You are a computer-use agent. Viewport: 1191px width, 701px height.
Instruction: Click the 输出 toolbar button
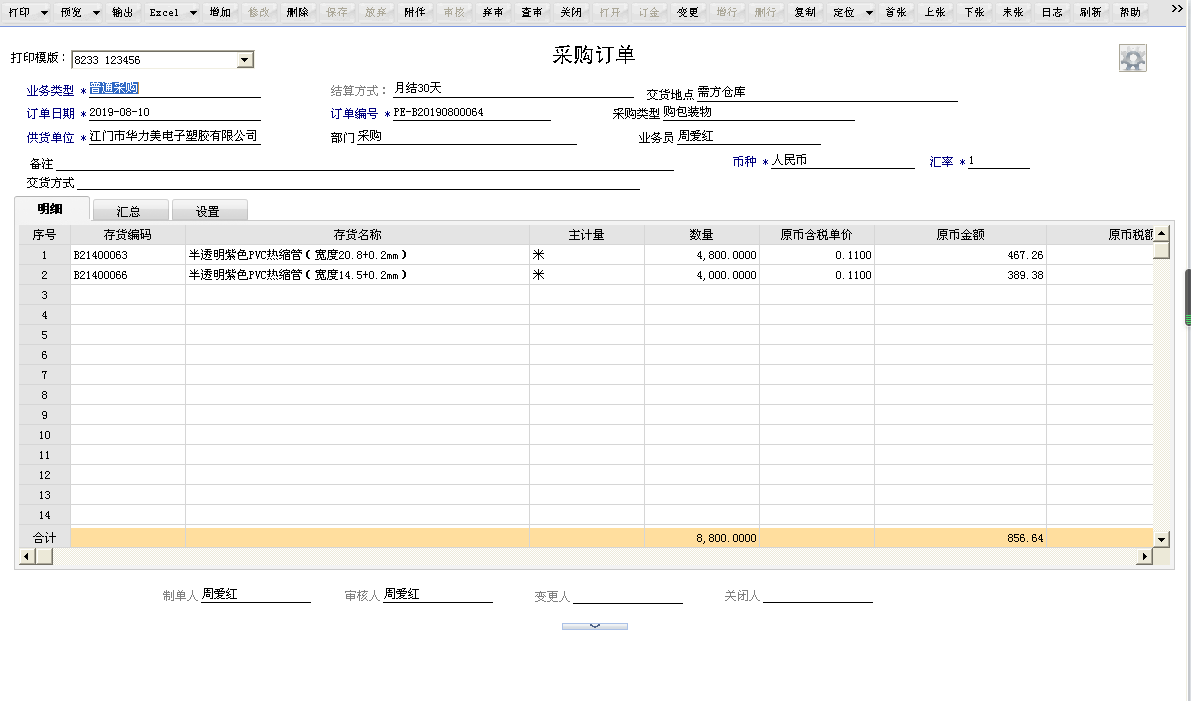click(122, 12)
